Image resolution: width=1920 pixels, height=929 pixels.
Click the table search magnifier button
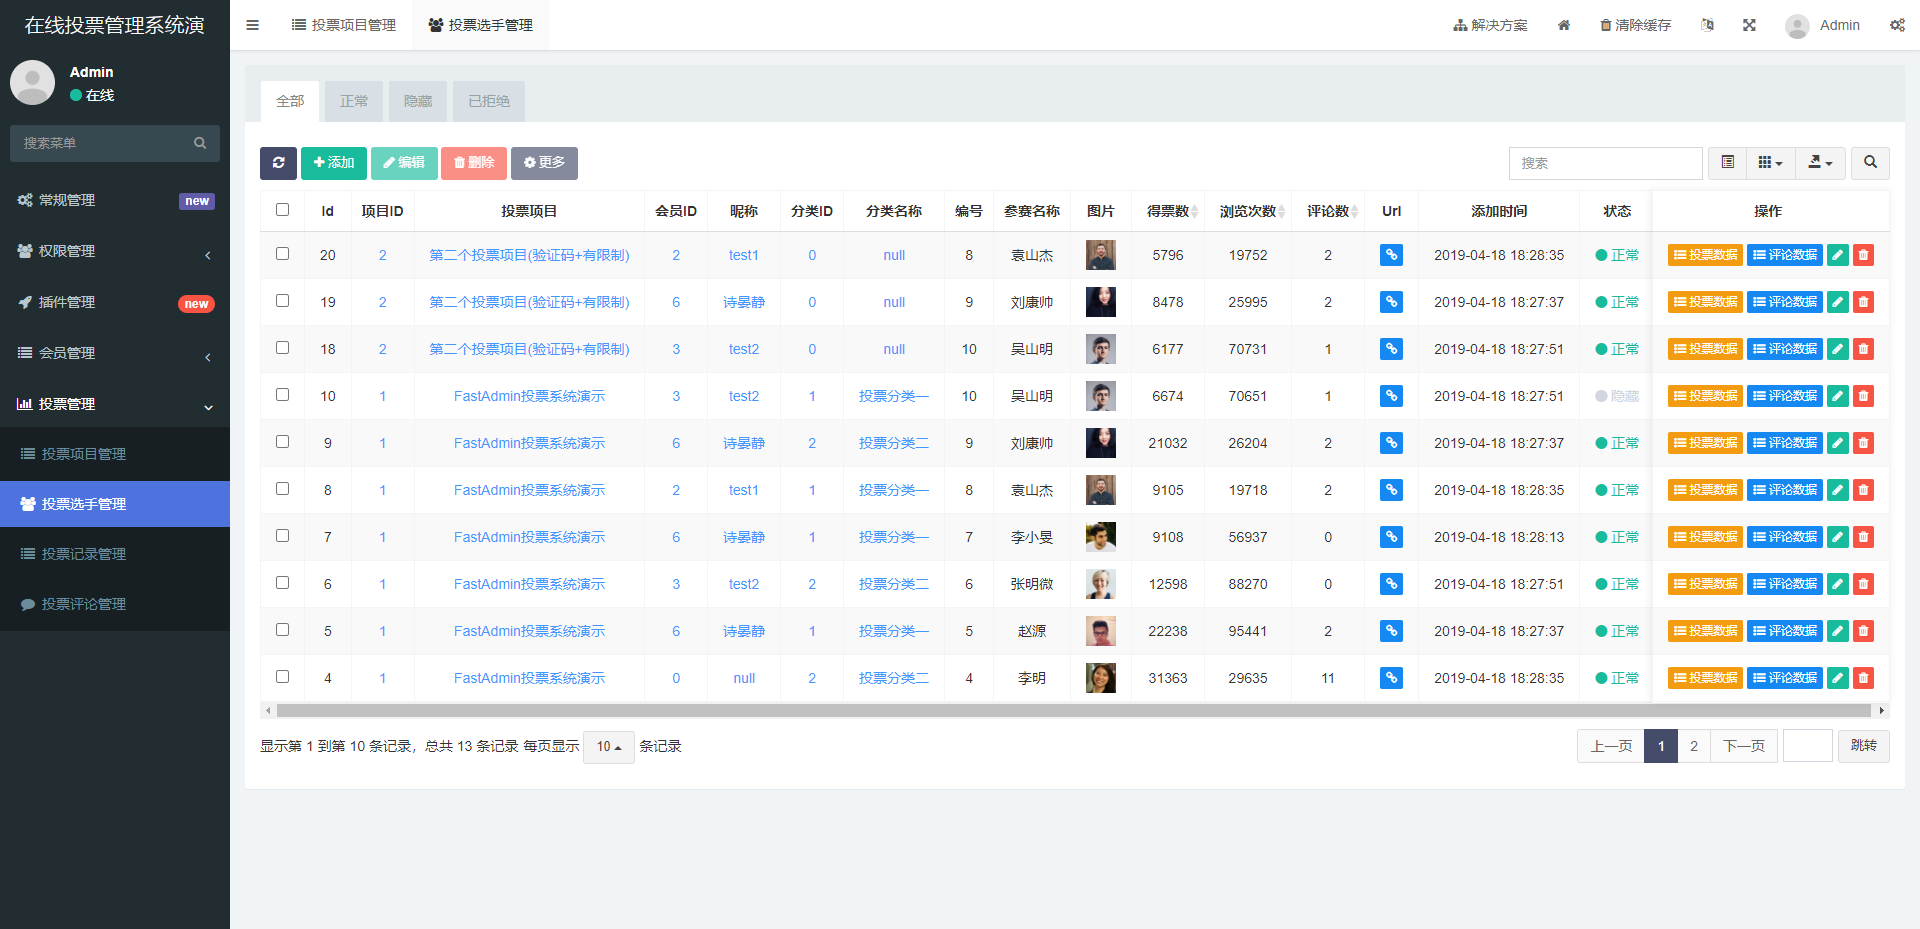(1870, 163)
